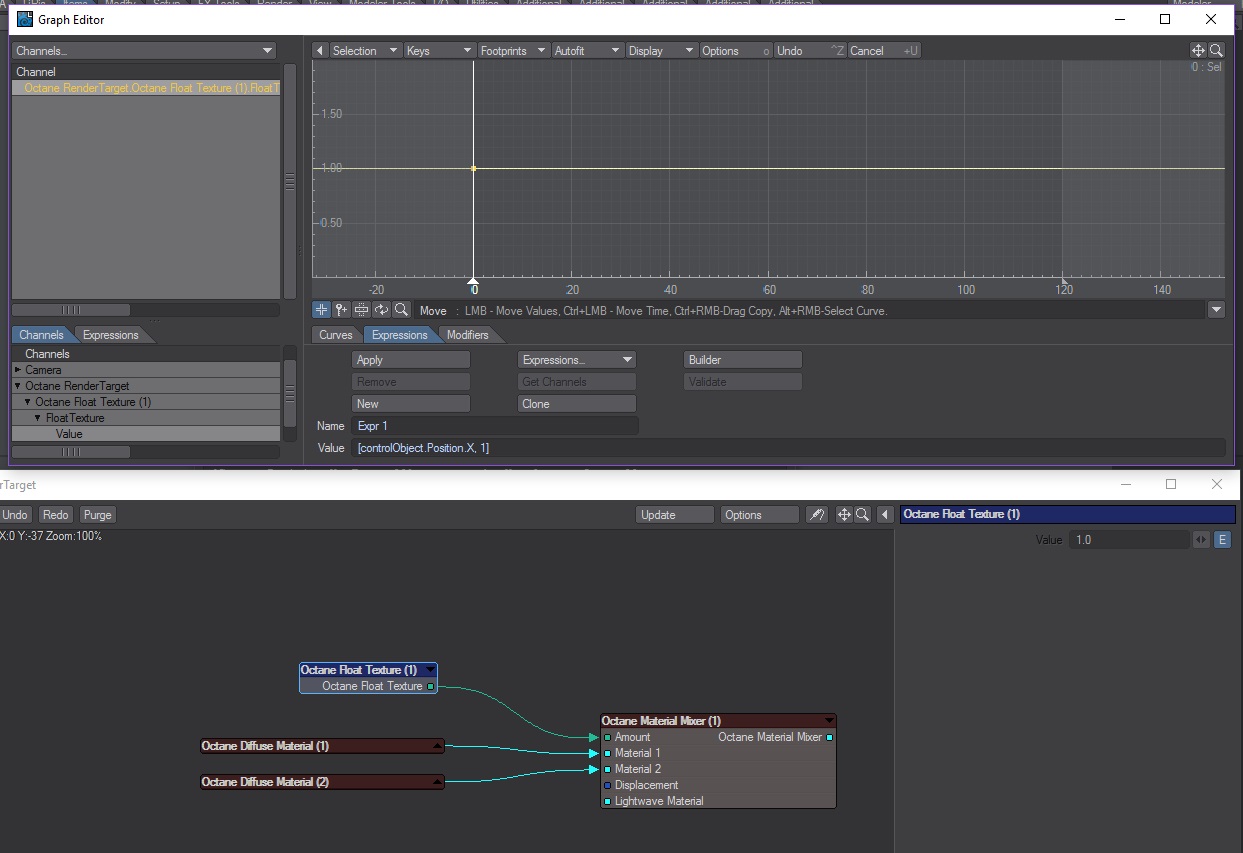The image size is (1243, 853).
Task: Switch to the Curves tab
Action: [x=336, y=335]
